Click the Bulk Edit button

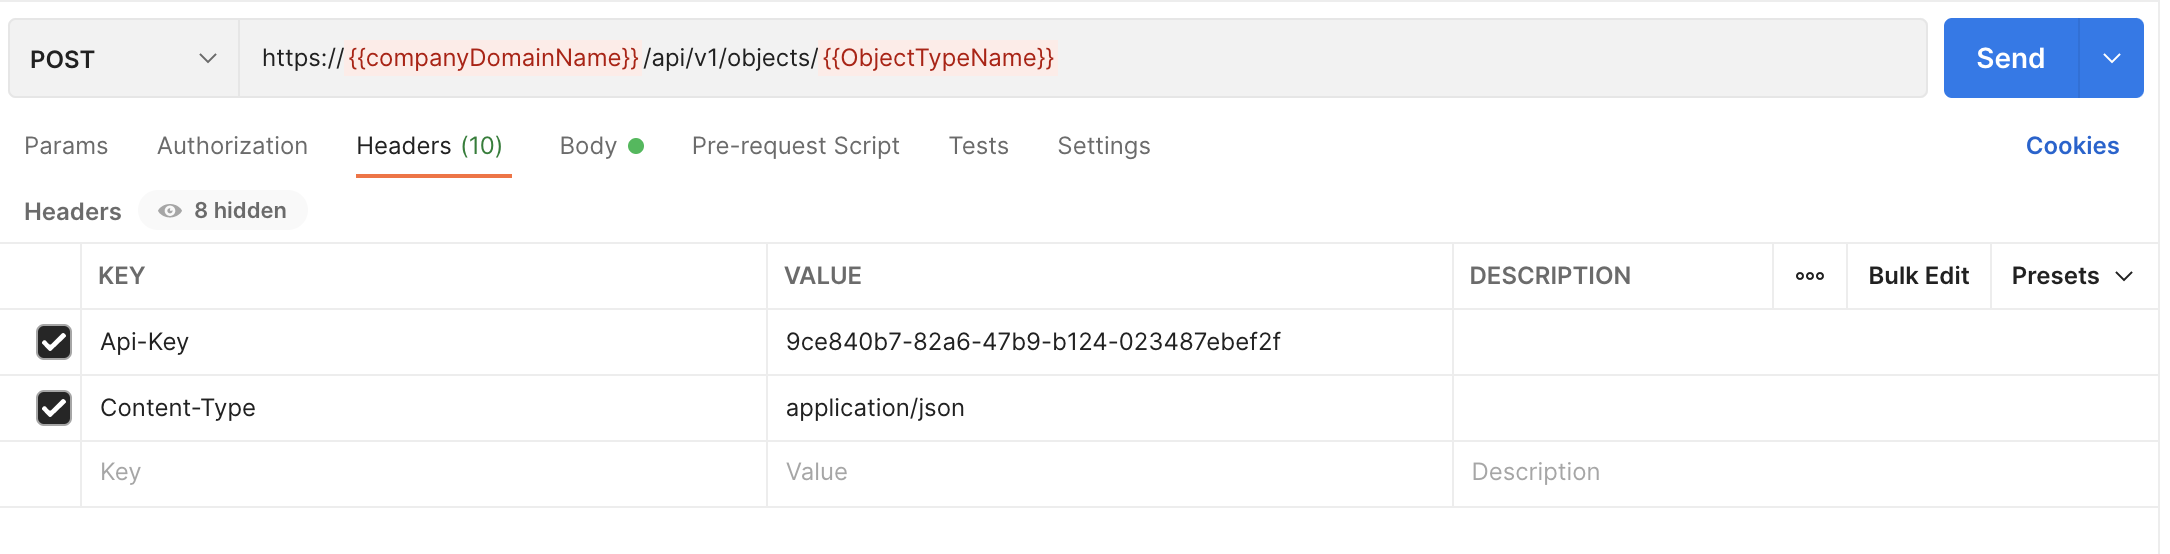coord(1918,276)
